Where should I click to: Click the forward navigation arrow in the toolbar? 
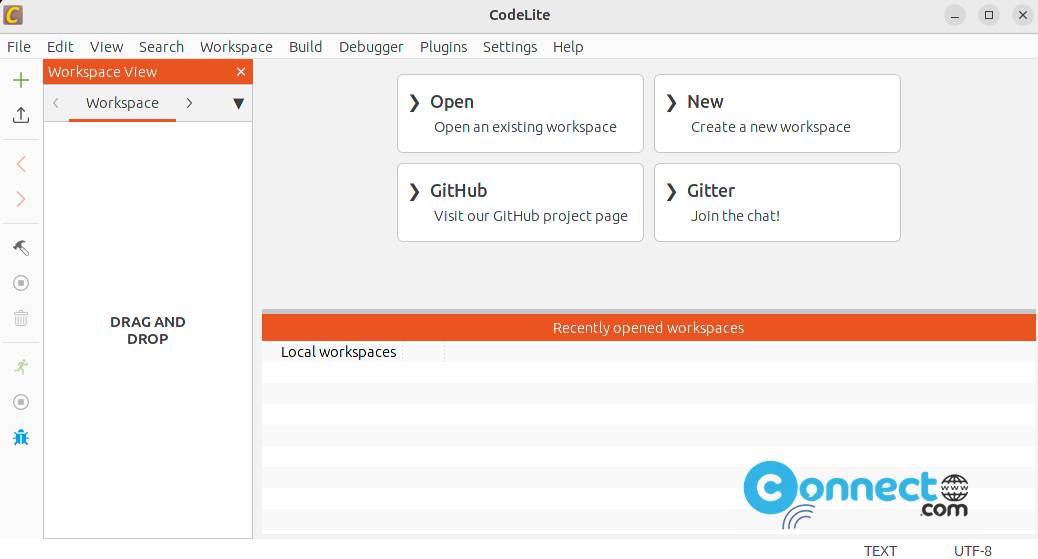pyautogui.click(x=21, y=199)
